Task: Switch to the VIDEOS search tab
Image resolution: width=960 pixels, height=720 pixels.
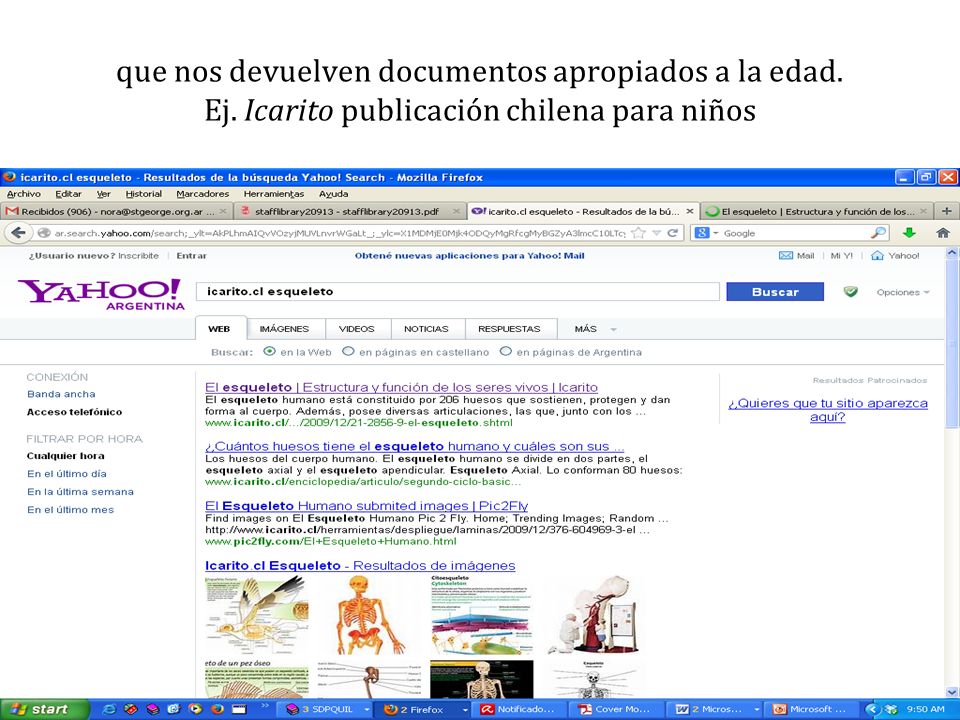Action: (356, 329)
